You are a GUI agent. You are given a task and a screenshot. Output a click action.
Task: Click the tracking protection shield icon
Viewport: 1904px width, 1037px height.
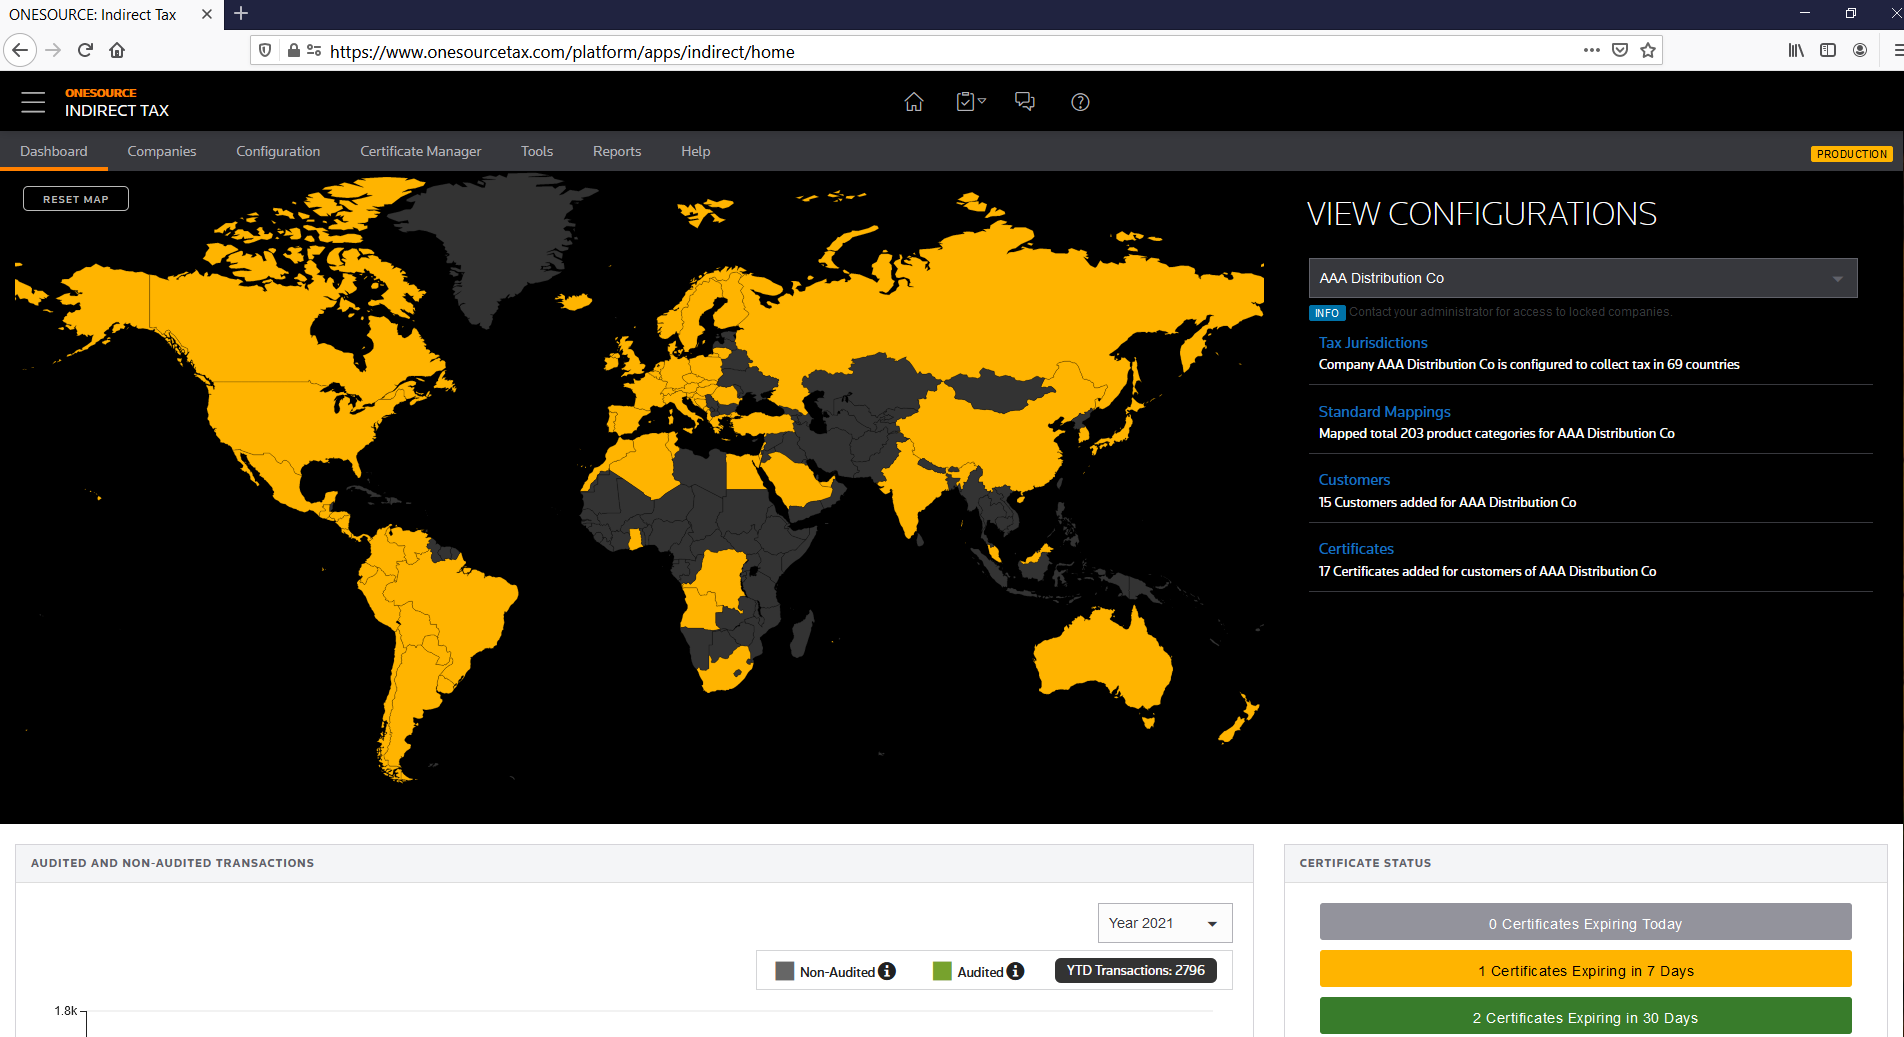[x=265, y=50]
